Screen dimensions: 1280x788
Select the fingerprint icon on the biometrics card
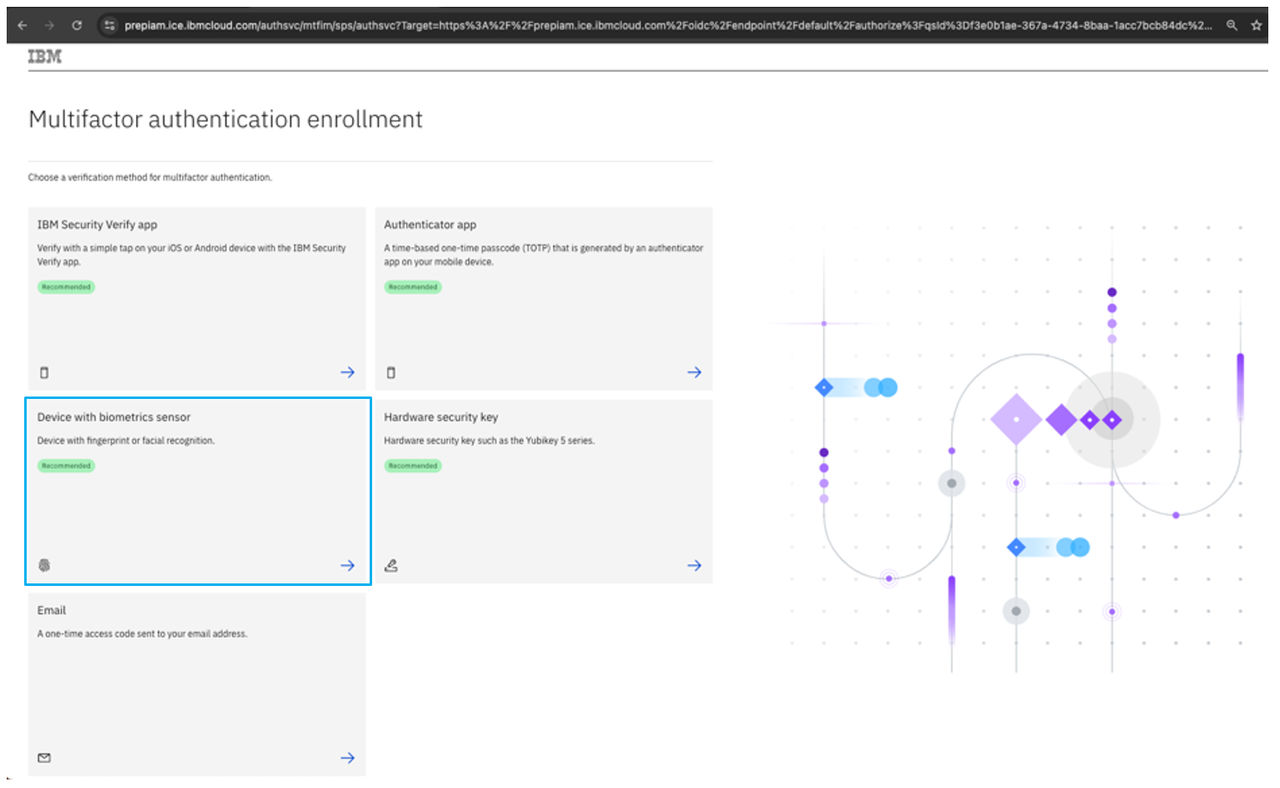click(x=44, y=565)
